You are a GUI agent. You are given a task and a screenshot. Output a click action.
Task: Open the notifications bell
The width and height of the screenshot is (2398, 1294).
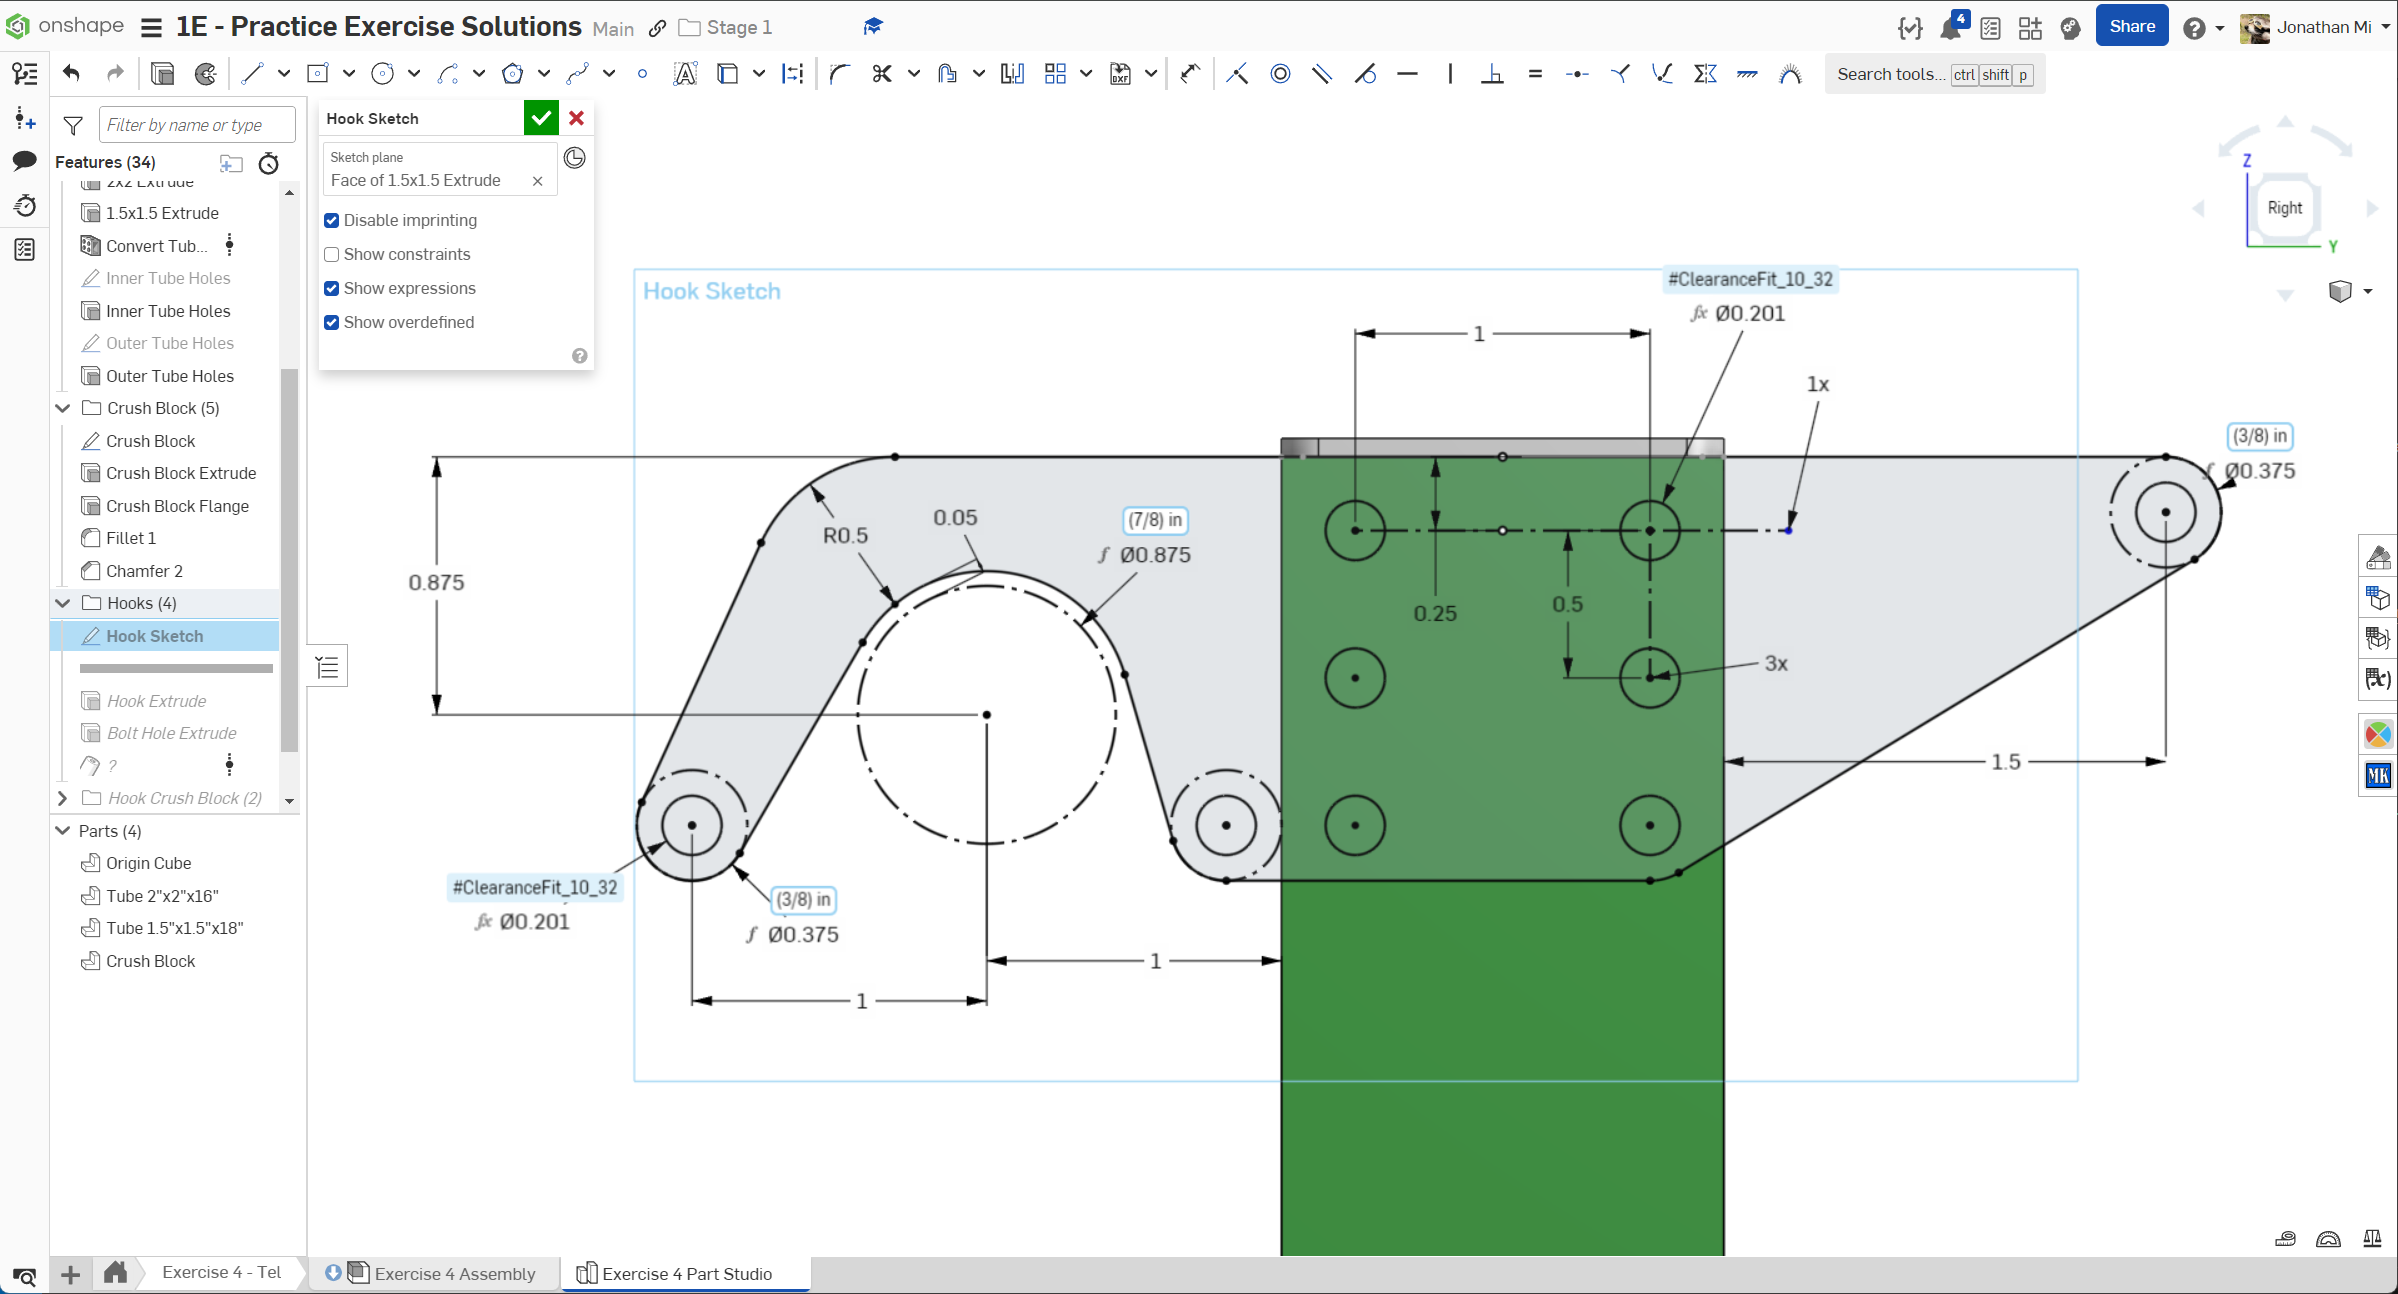[x=1950, y=27]
